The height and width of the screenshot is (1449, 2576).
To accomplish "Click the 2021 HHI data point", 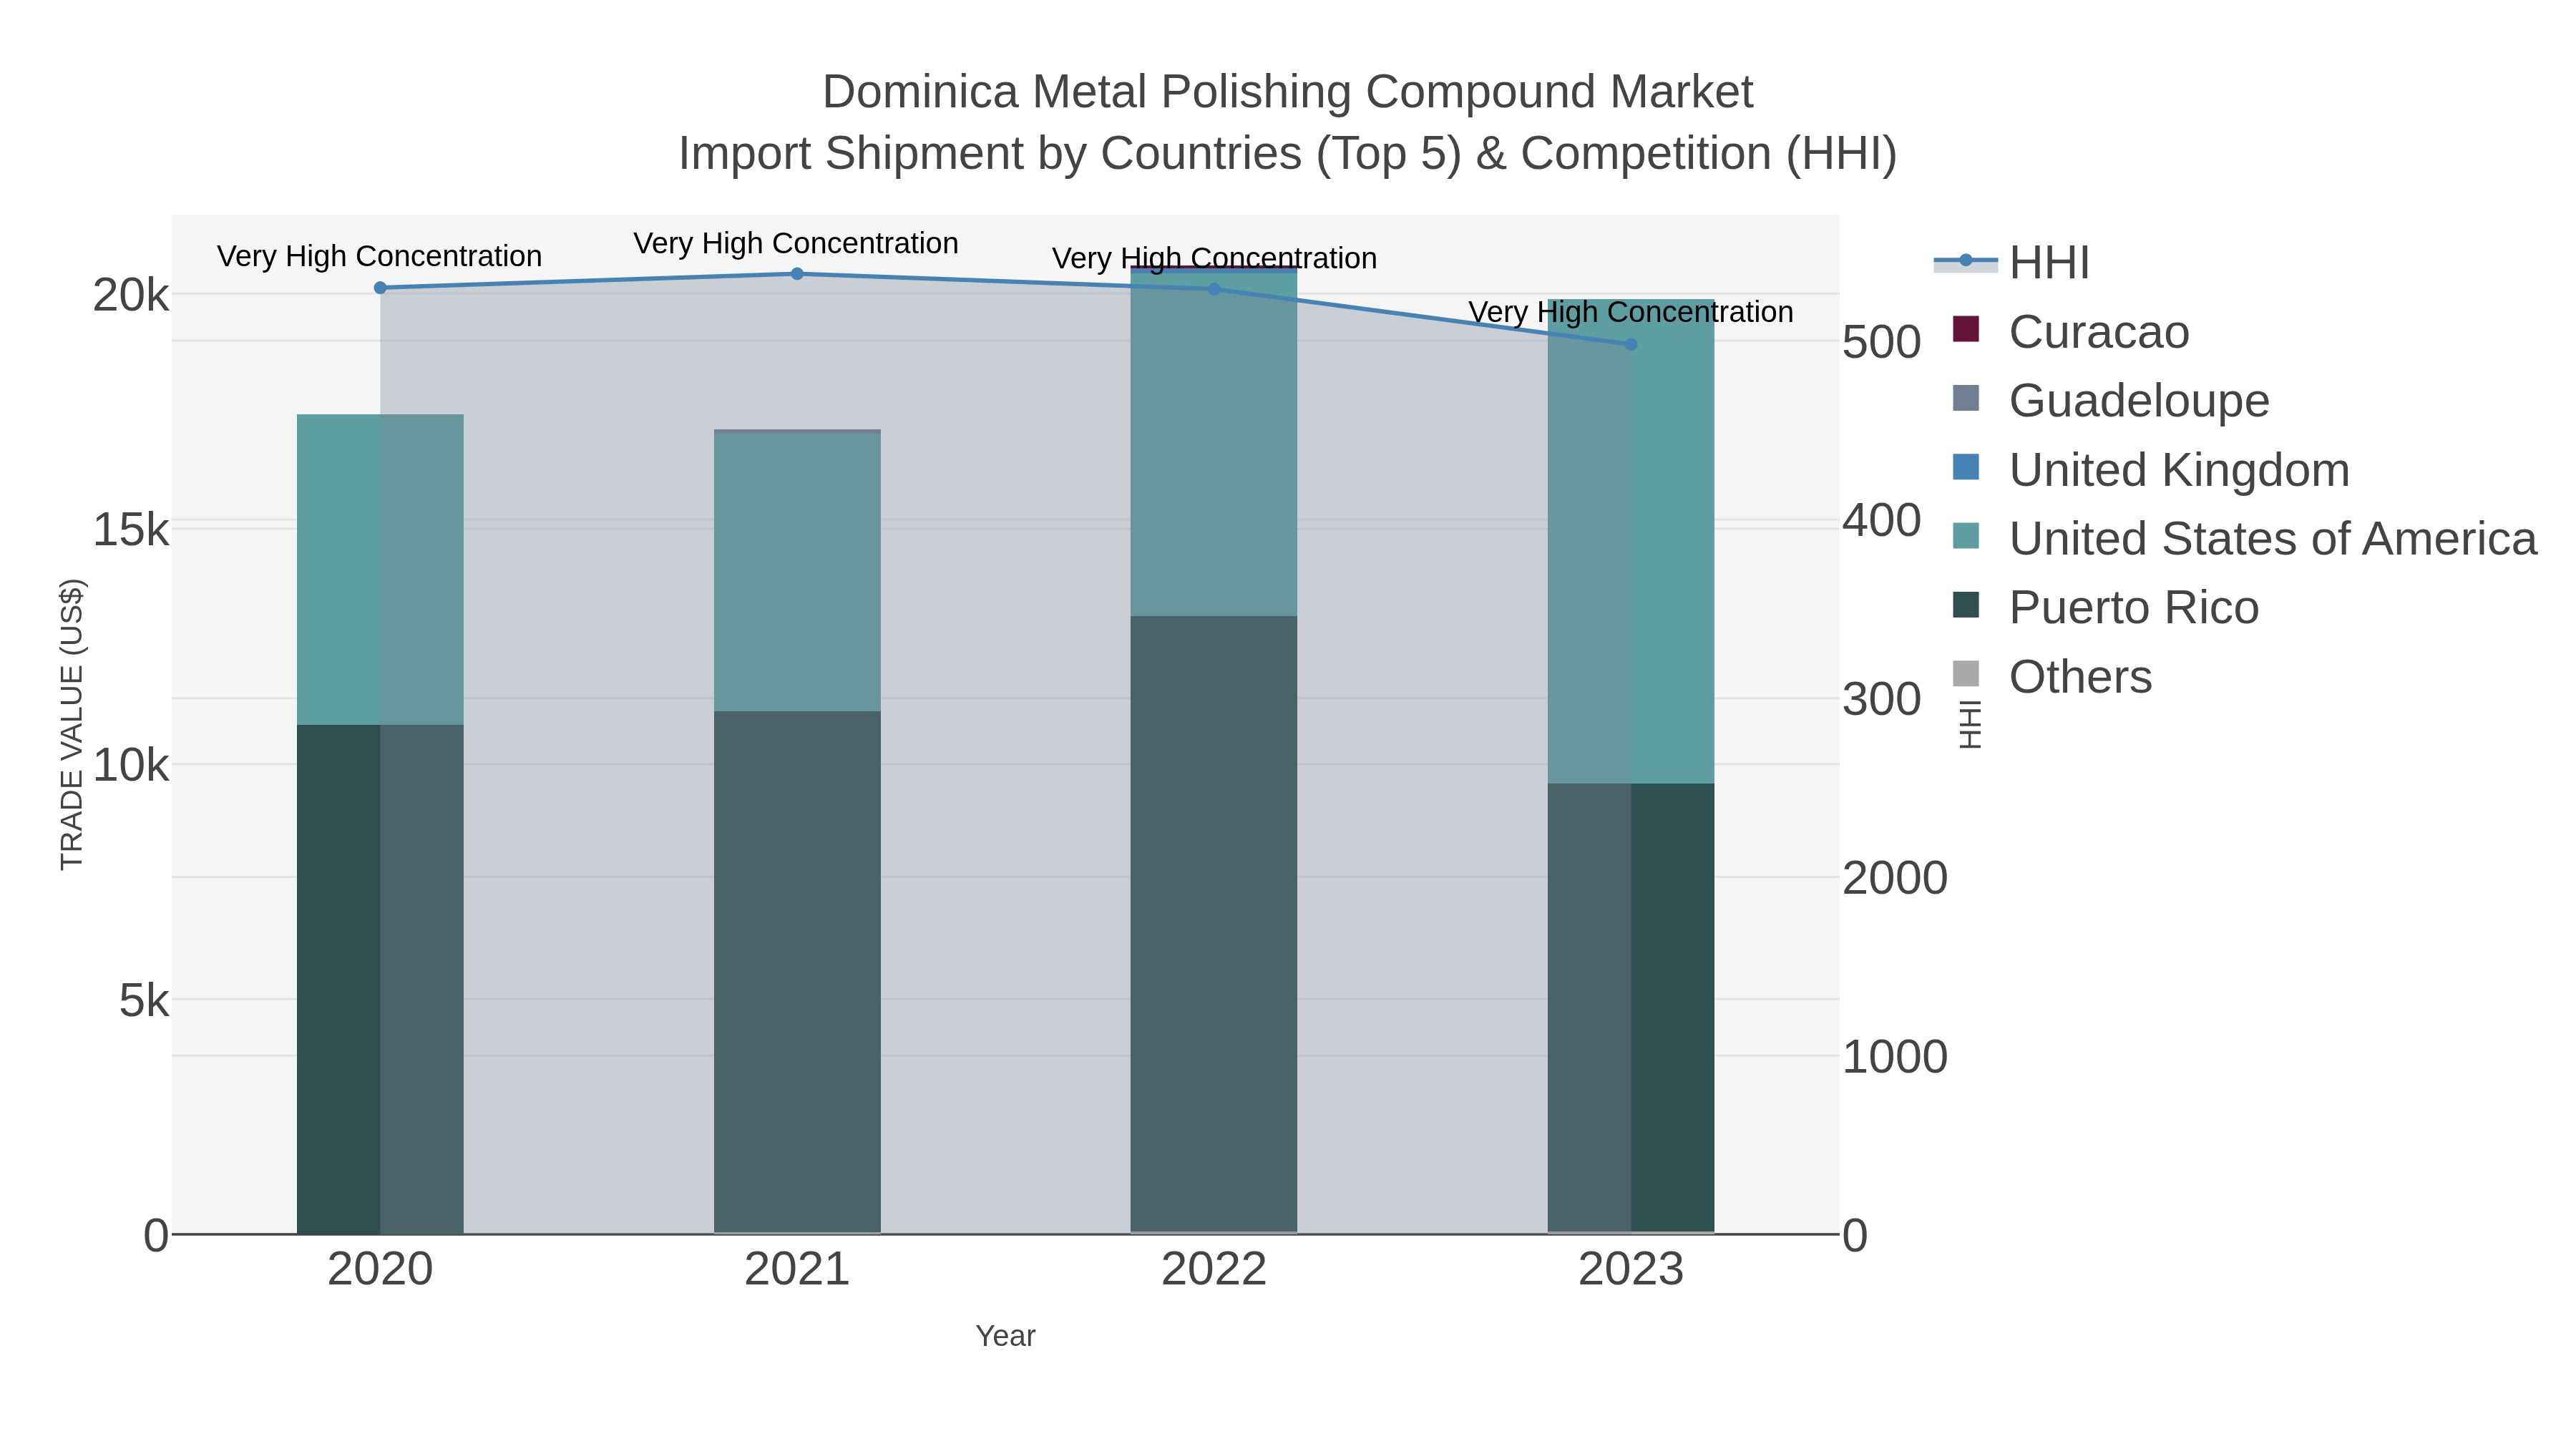I will [x=797, y=274].
